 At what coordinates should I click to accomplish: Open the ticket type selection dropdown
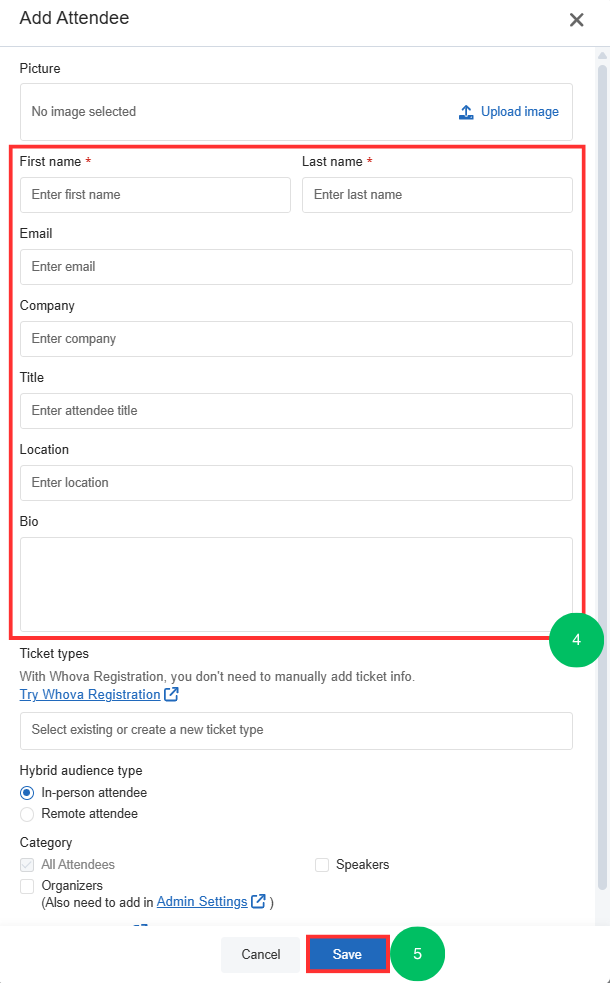[296, 730]
